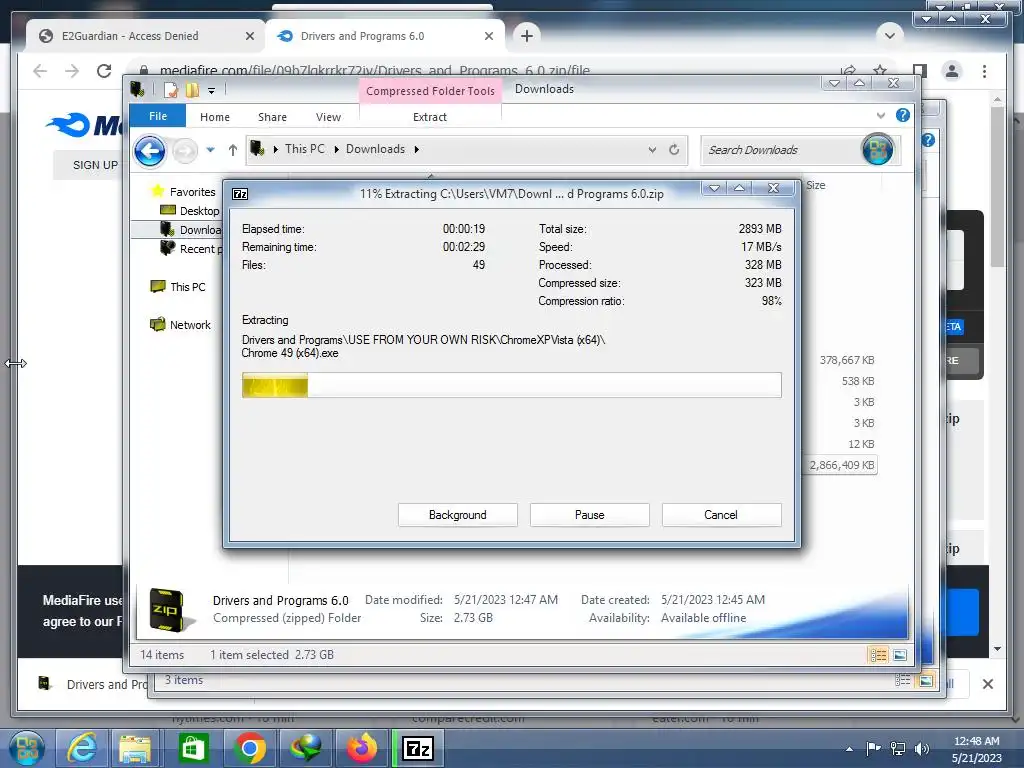Show hidden tray icons arrow
Viewport: 1024px width, 768px height.
coord(848,749)
